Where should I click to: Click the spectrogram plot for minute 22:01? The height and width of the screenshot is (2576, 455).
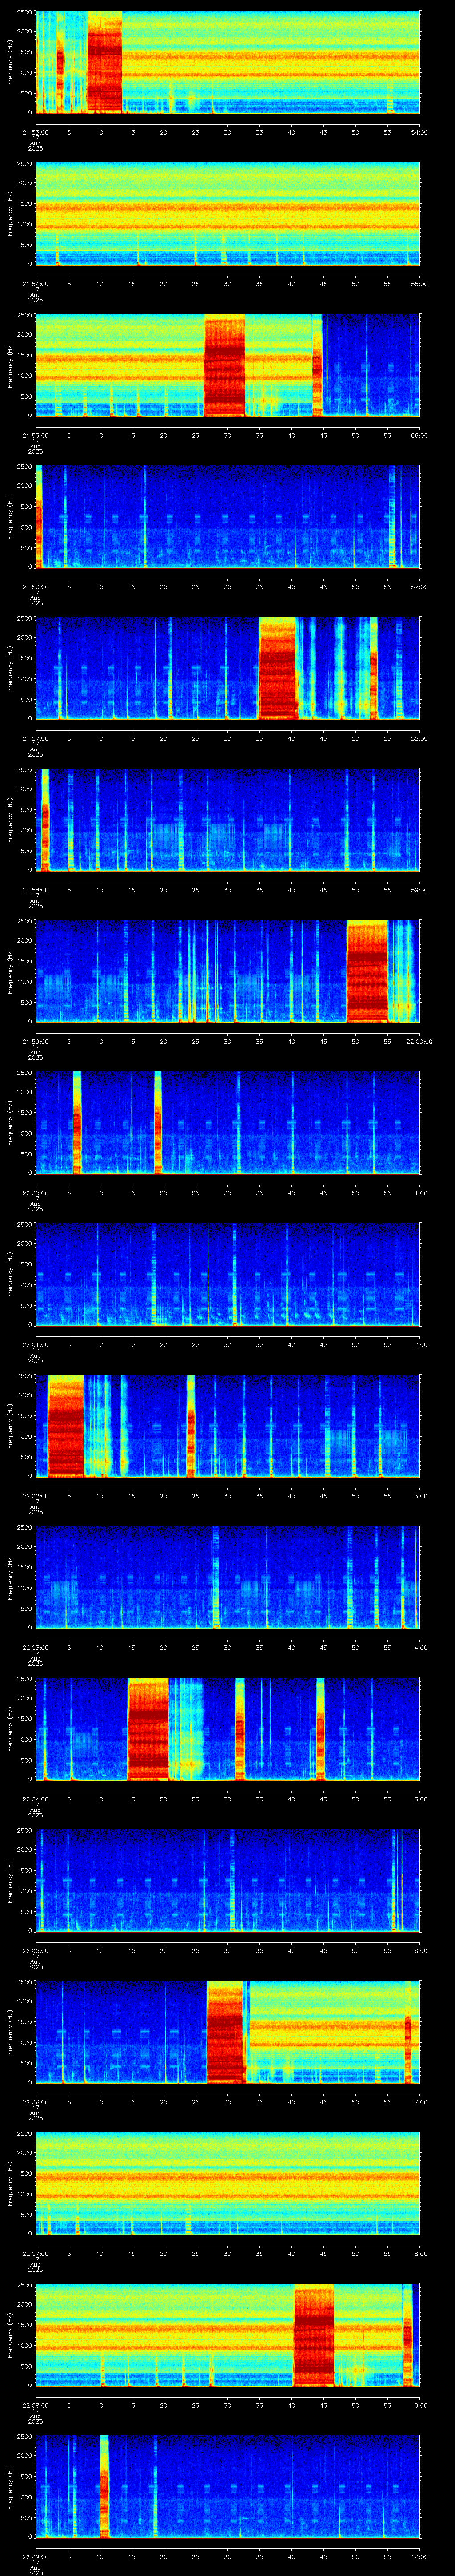click(228, 1274)
